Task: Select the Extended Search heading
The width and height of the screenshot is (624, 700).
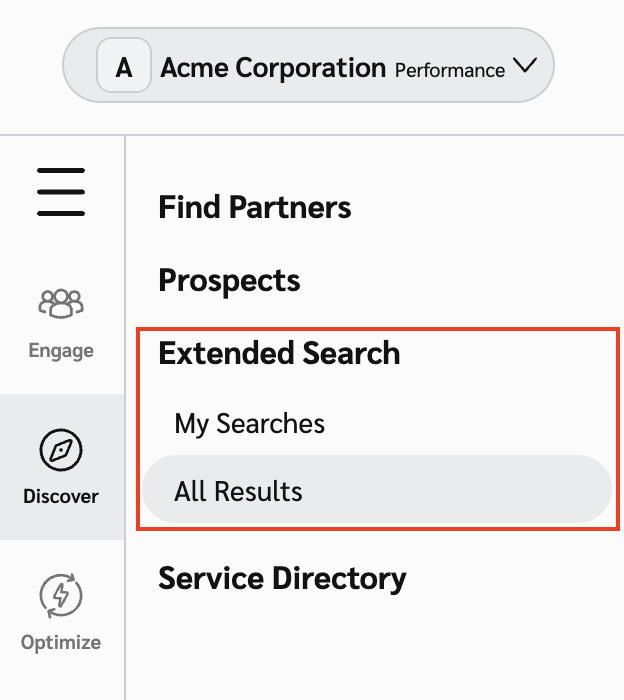Action: pyautogui.click(x=279, y=353)
